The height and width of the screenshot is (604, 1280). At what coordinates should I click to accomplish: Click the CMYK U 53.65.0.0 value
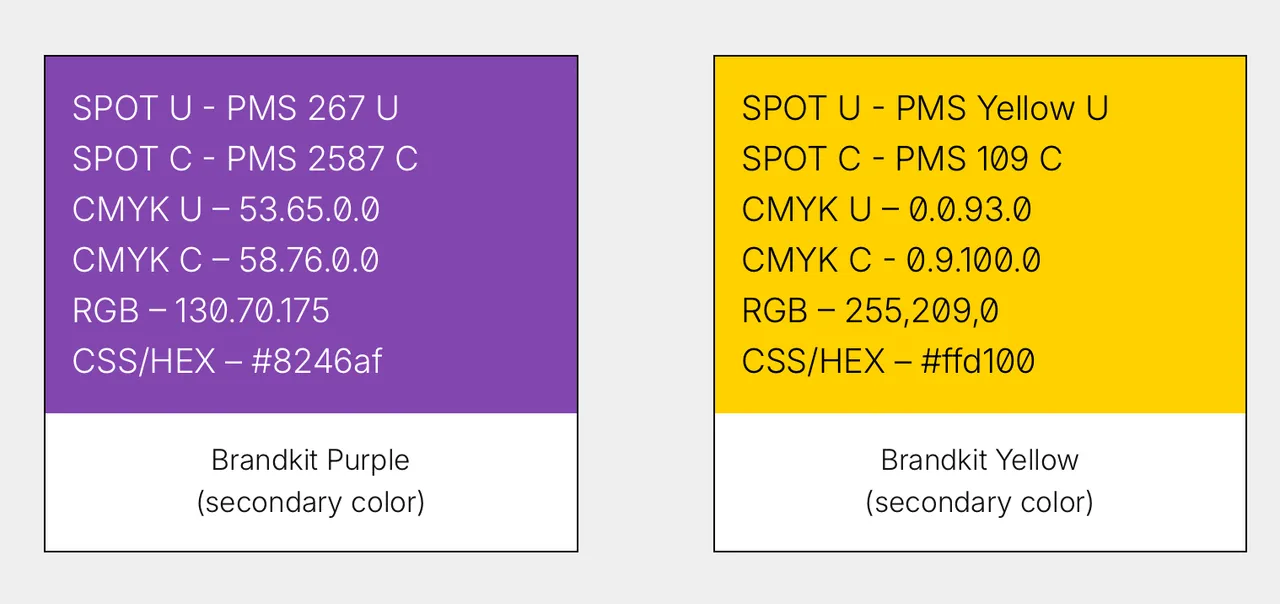[x=309, y=210]
